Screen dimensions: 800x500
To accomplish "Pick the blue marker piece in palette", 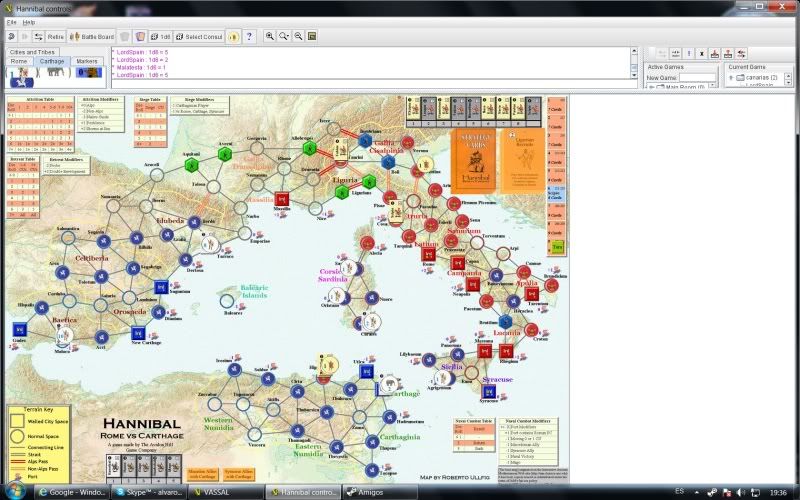I will [x=89, y=72].
